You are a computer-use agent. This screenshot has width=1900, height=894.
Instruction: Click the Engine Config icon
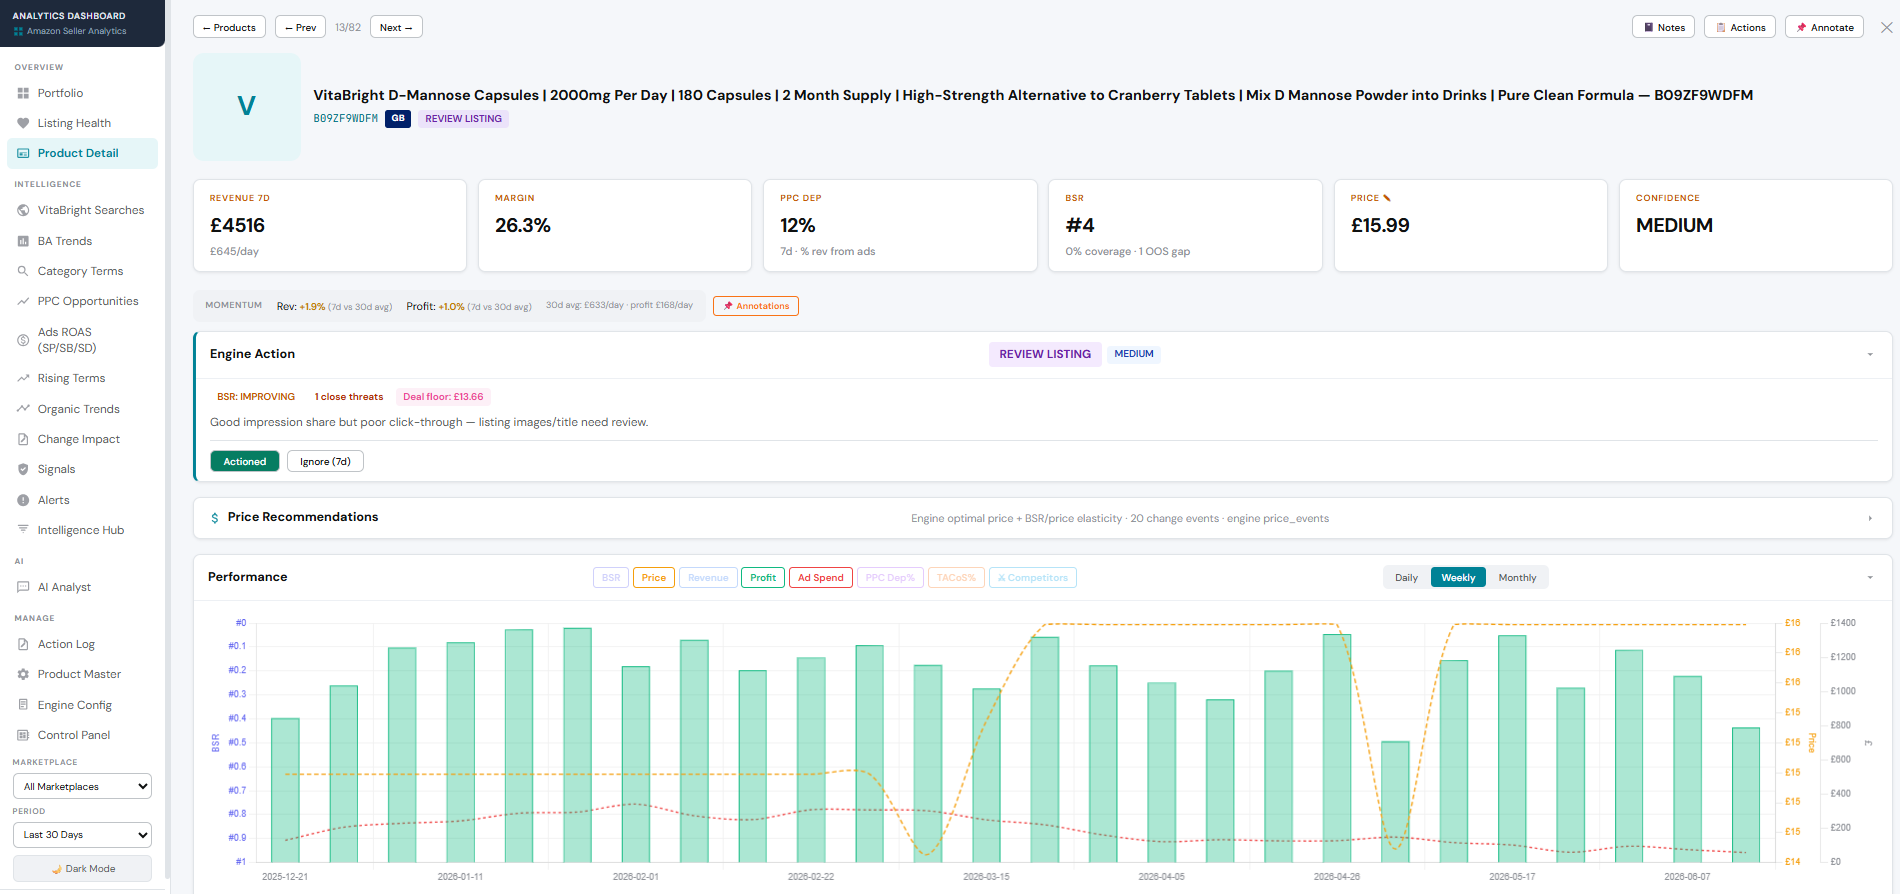click(x=23, y=705)
